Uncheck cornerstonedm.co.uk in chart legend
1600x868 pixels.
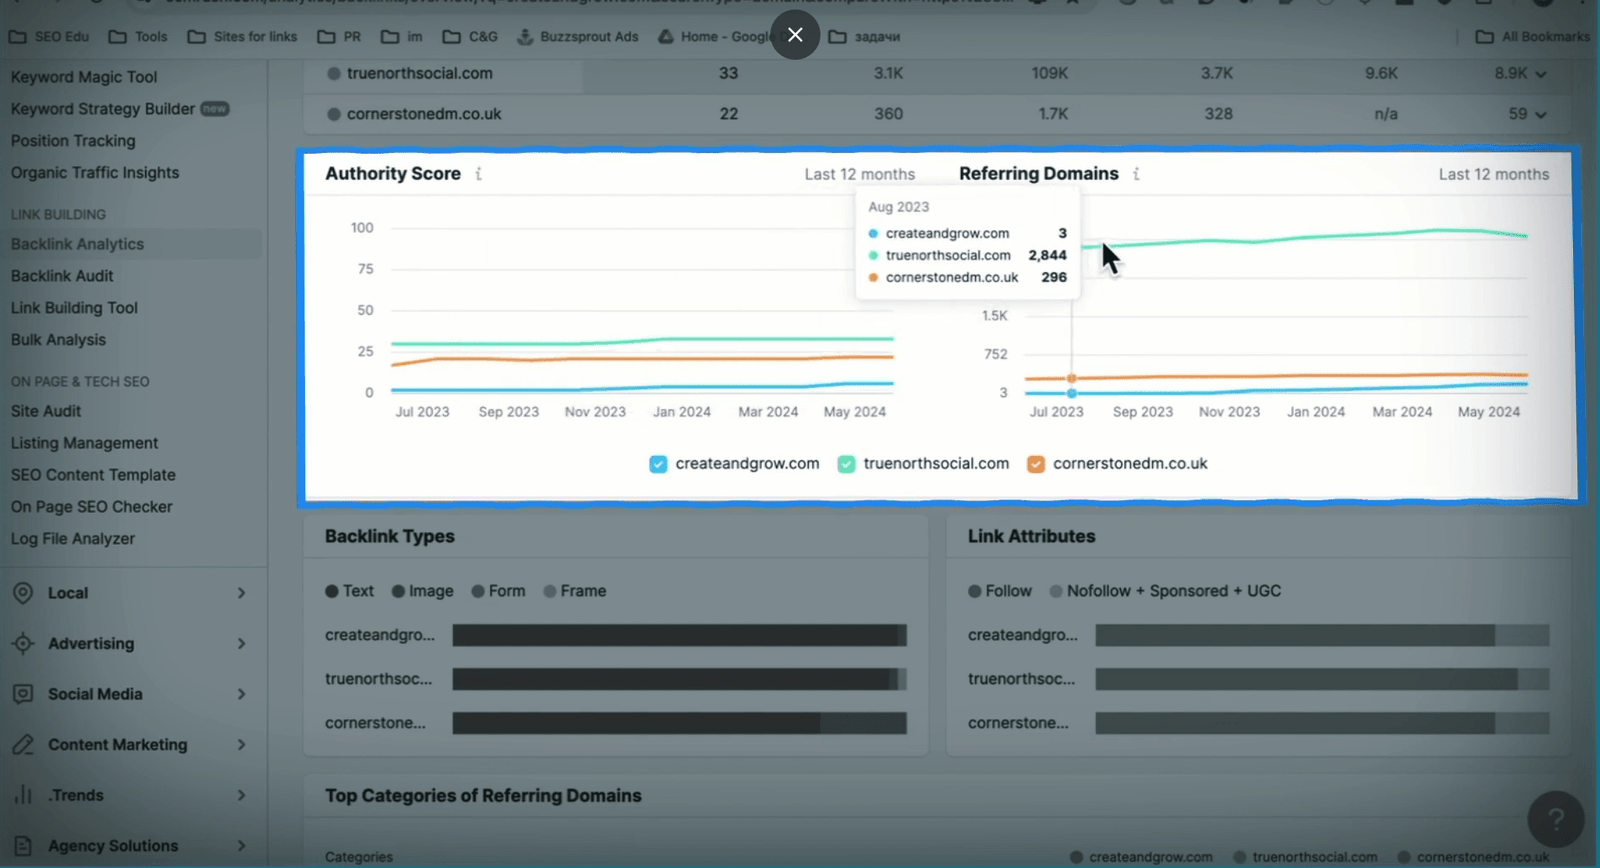[x=1036, y=464]
